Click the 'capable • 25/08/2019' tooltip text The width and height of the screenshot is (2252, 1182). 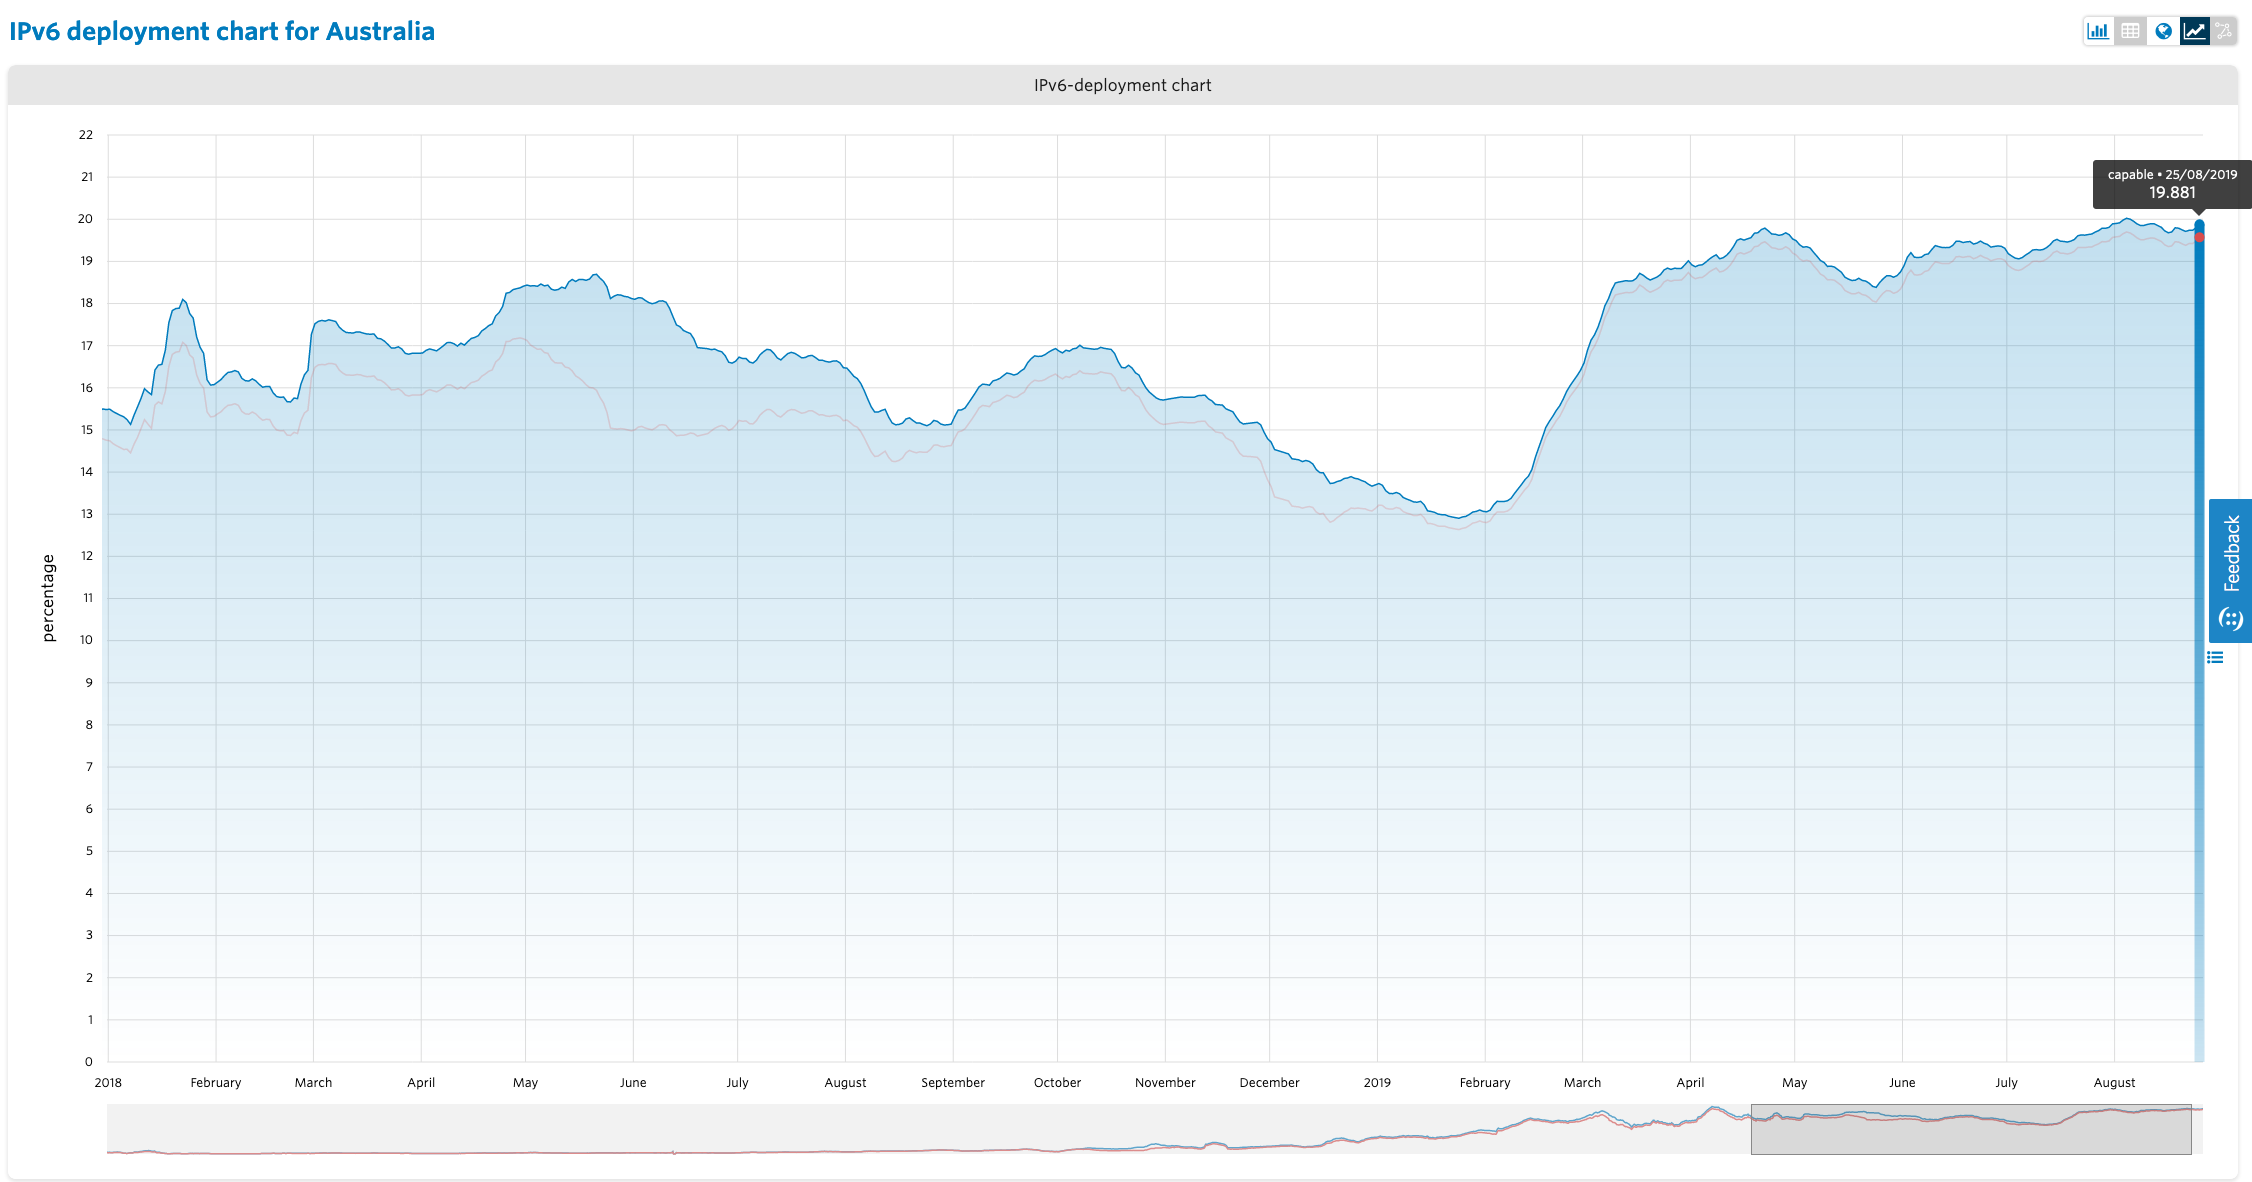(x=2172, y=174)
